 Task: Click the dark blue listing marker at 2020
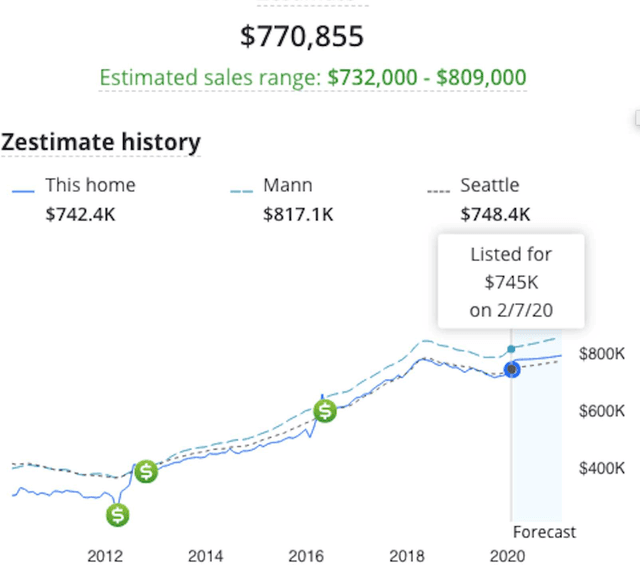[512, 369]
